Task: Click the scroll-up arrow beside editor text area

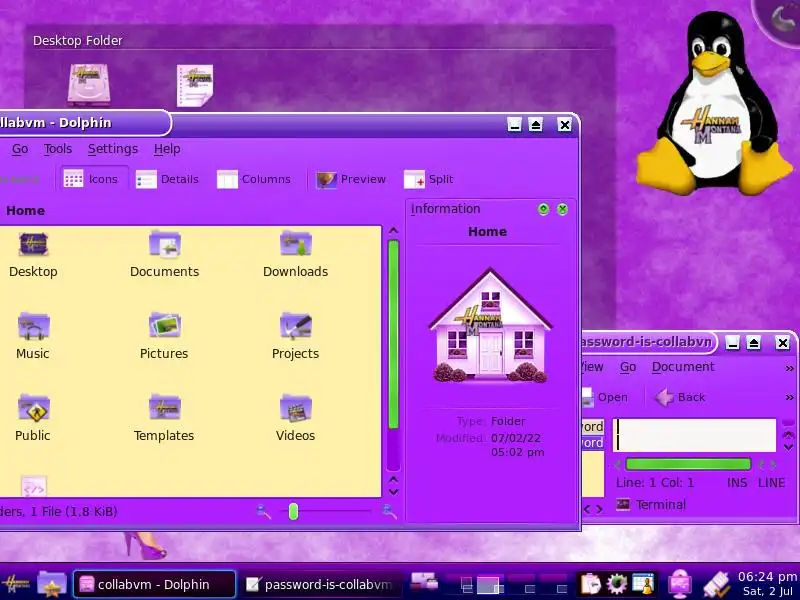Action: click(788, 435)
